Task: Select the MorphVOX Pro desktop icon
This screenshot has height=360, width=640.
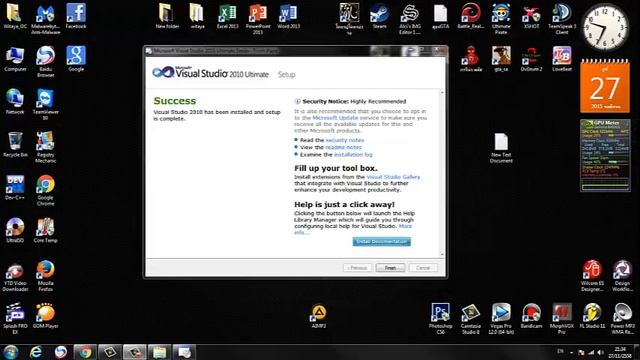Action: pos(562,318)
